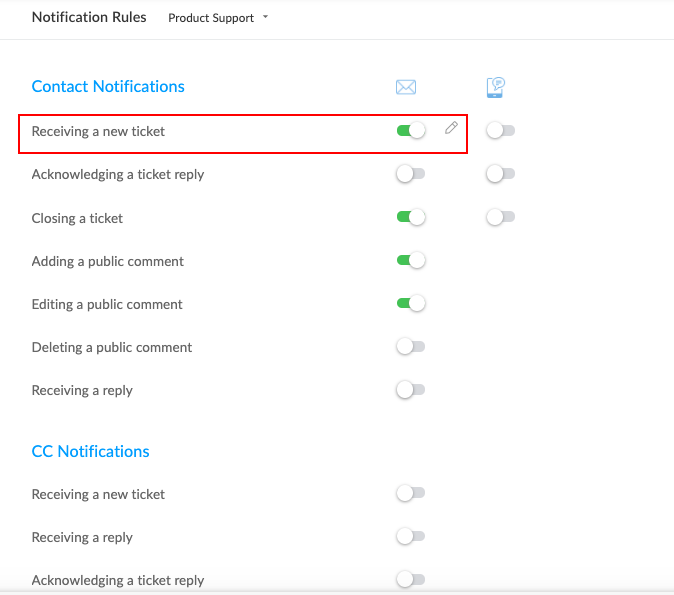Click the CC Notifications section heading
The width and height of the screenshot is (674, 595).
point(90,452)
